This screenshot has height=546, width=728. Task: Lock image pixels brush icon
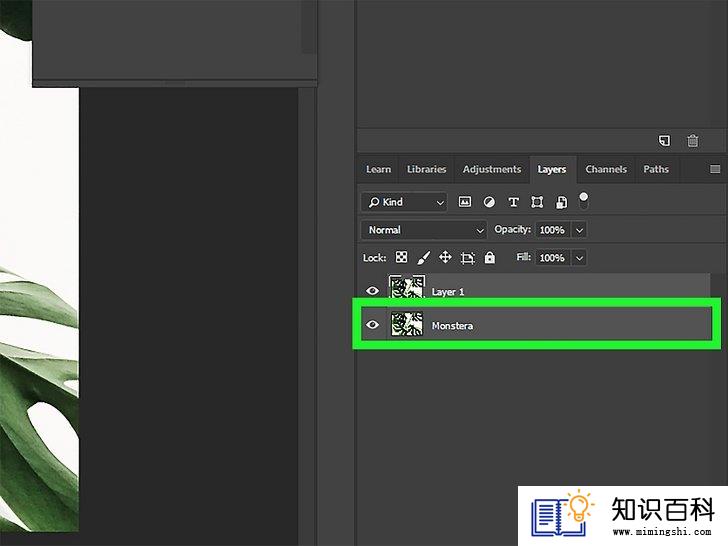423,258
